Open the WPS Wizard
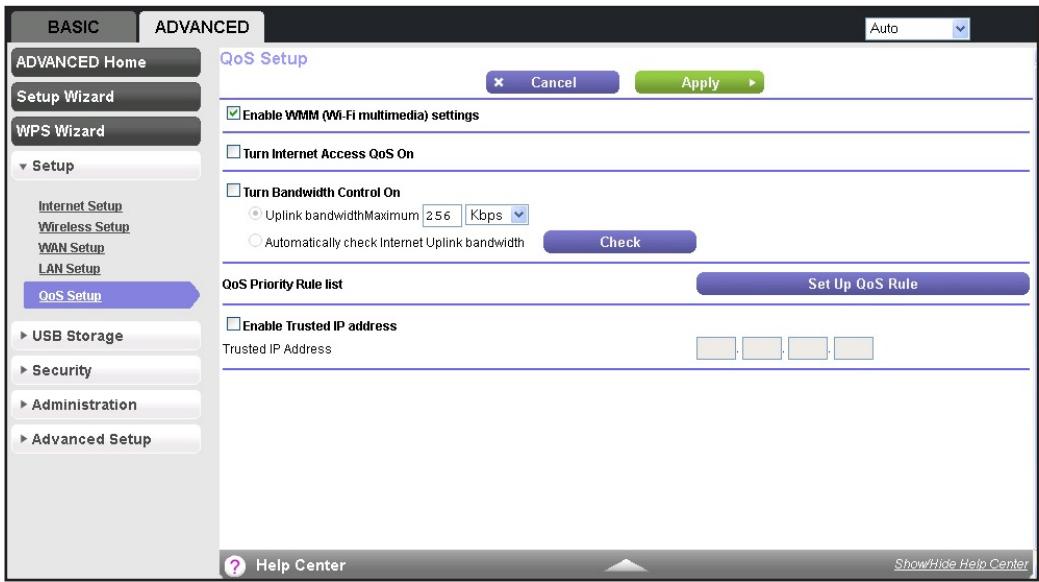 (106, 131)
